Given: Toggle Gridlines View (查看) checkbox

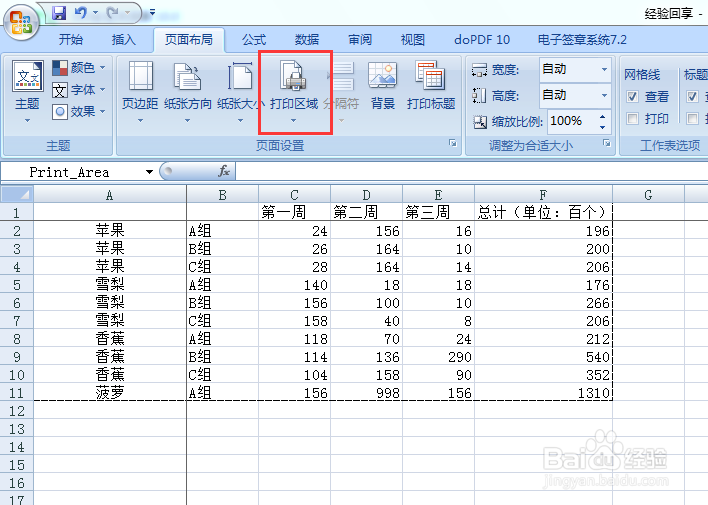Looking at the screenshot, I should (x=632, y=96).
